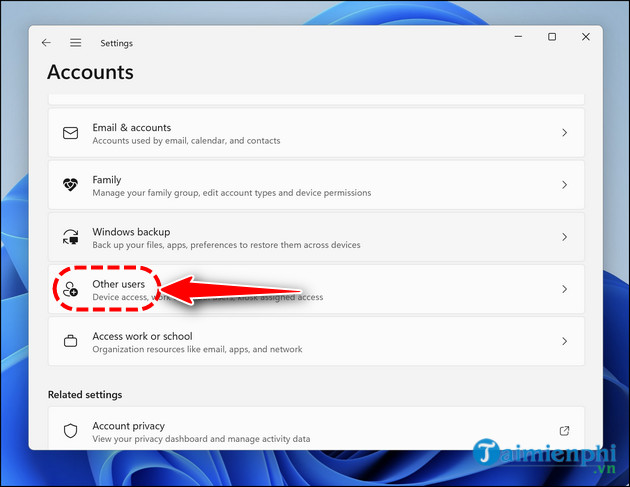Viewport: 630px width, 487px height.
Task: Click the Settings window title
Action: (117, 43)
